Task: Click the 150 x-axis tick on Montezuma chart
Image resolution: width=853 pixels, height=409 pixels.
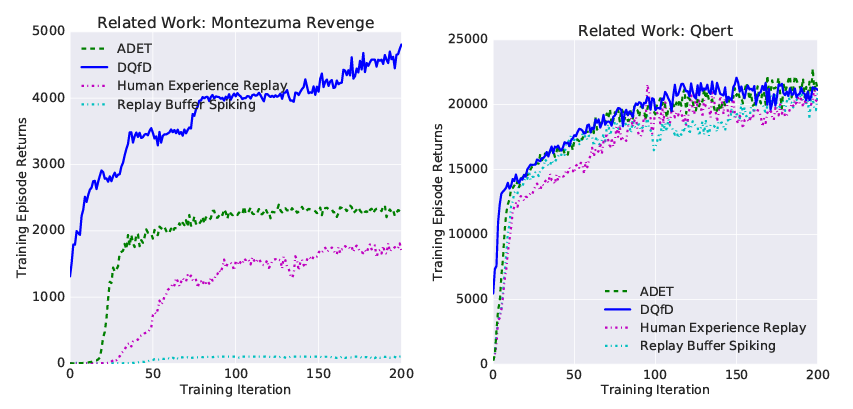Action: click(x=318, y=374)
